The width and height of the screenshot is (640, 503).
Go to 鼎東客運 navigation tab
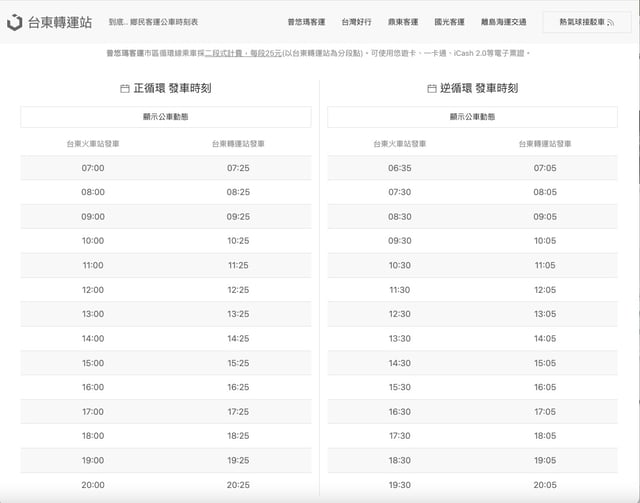(x=403, y=21)
